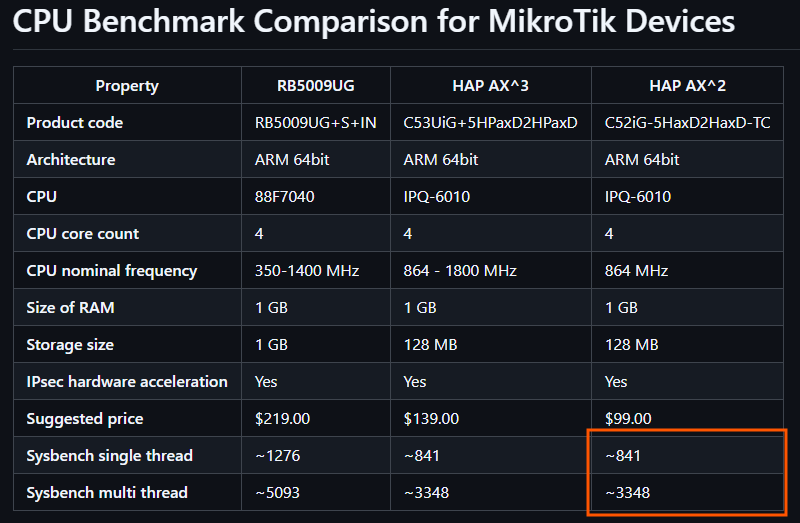
Task: Select the HAP AX^2 column header
Action: pyautogui.click(x=687, y=86)
